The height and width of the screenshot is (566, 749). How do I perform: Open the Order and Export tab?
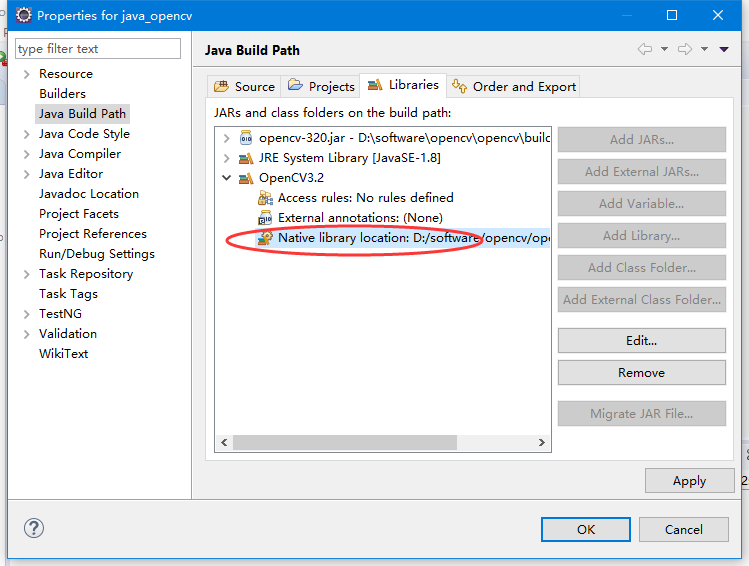pos(513,86)
